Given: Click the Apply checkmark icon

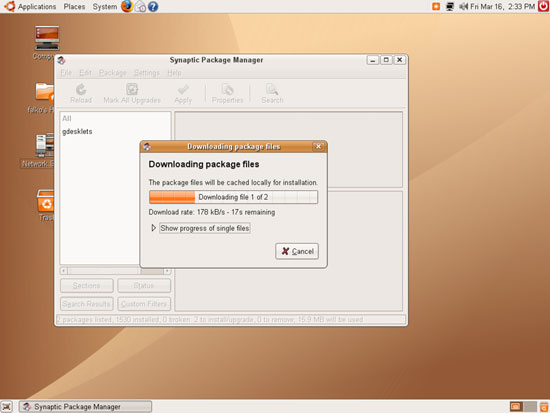Looking at the screenshot, I should point(183,89).
